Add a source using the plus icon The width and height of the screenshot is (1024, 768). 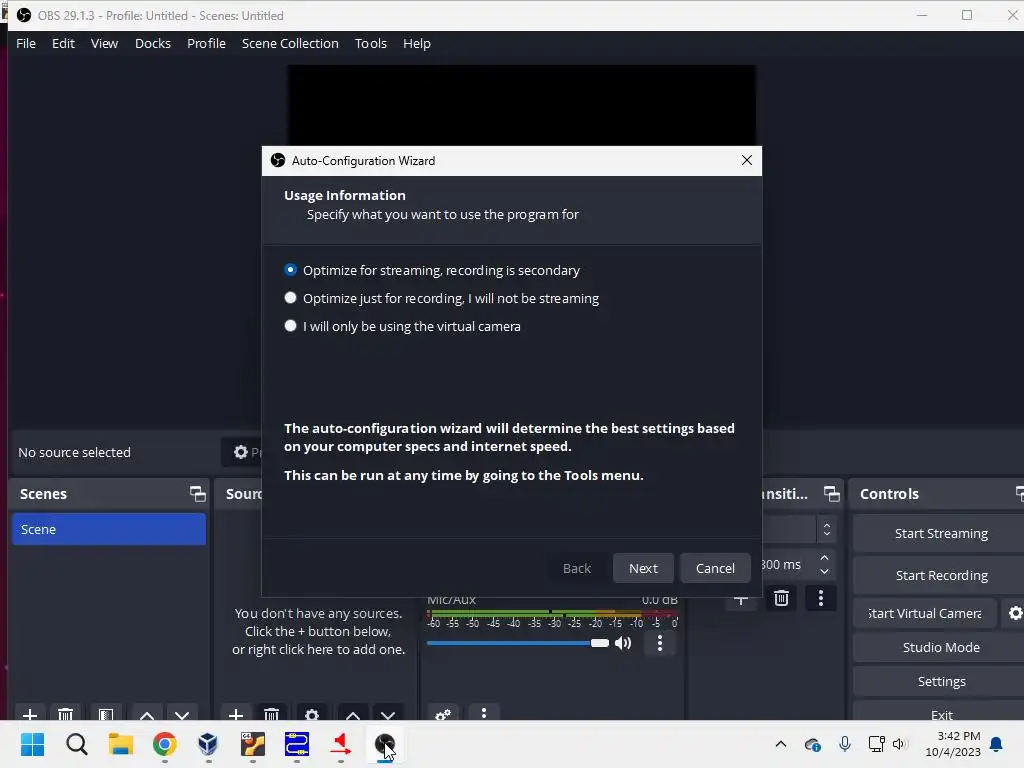[x=236, y=714]
